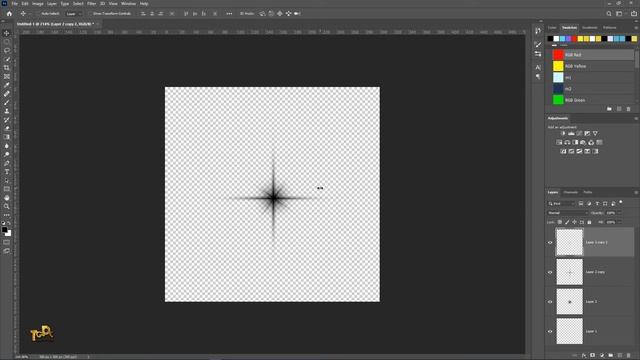Select the Gradient tool
The image size is (640, 360).
[x=7, y=137]
